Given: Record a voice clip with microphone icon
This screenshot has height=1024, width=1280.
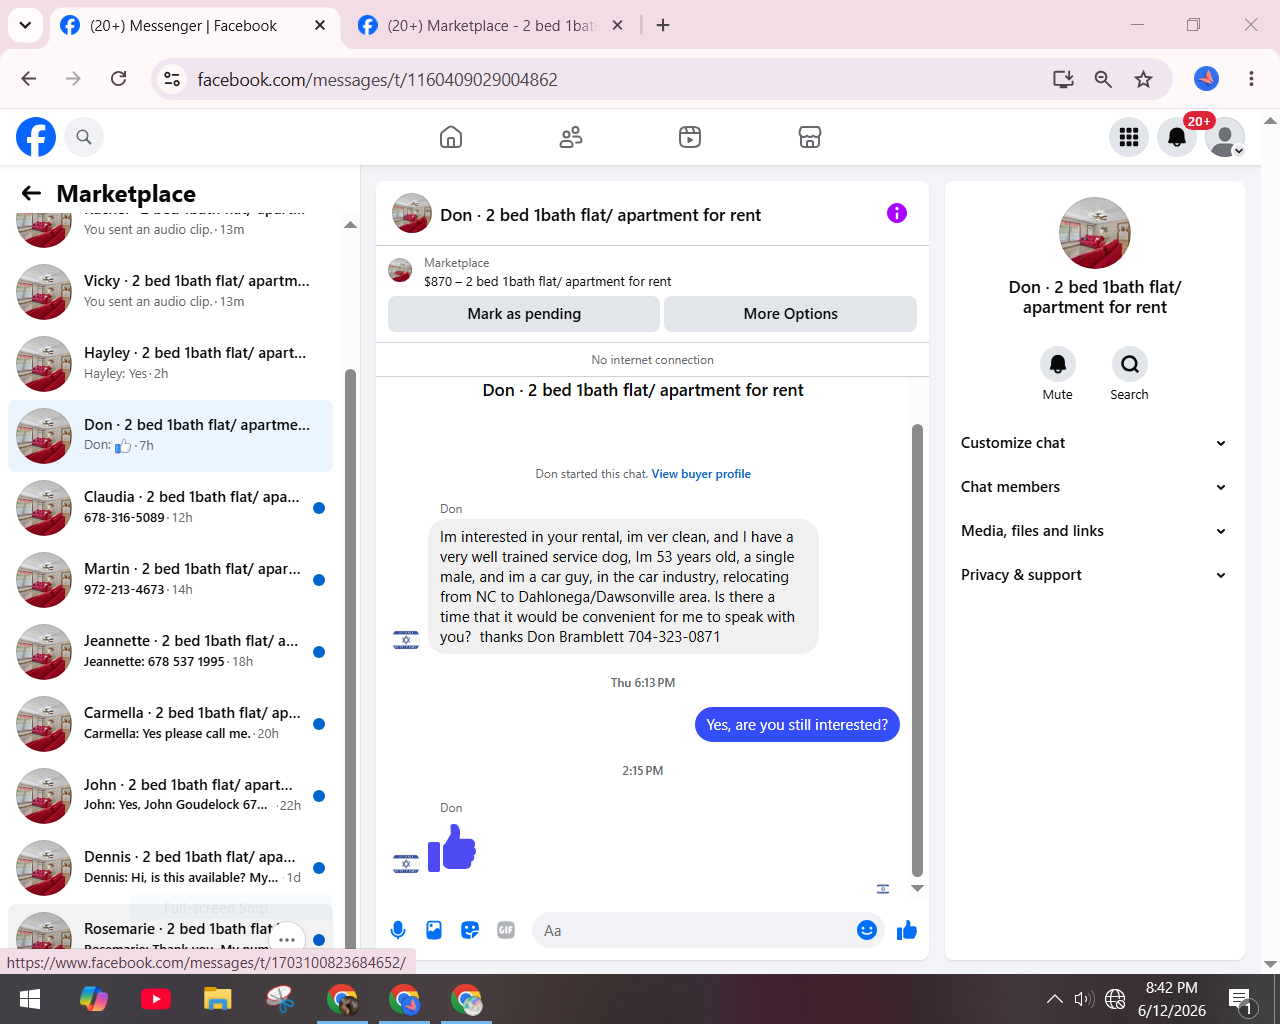Looking at the screenshot, I should coord(398,930).
